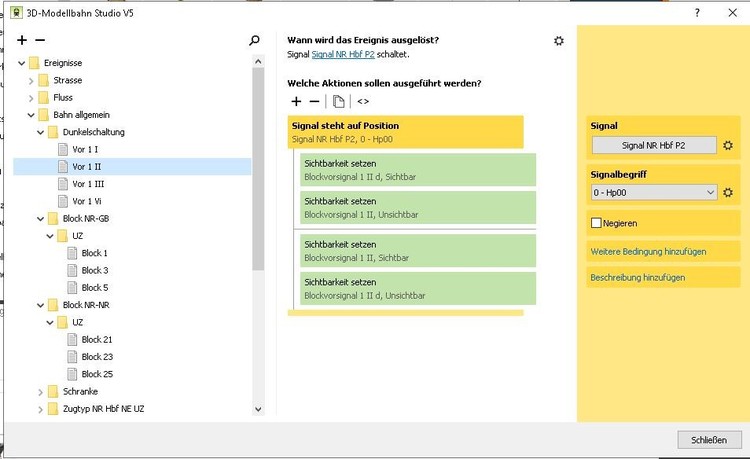
Task: Toggle the Negieren checkbox
Action: coord(597,223)
